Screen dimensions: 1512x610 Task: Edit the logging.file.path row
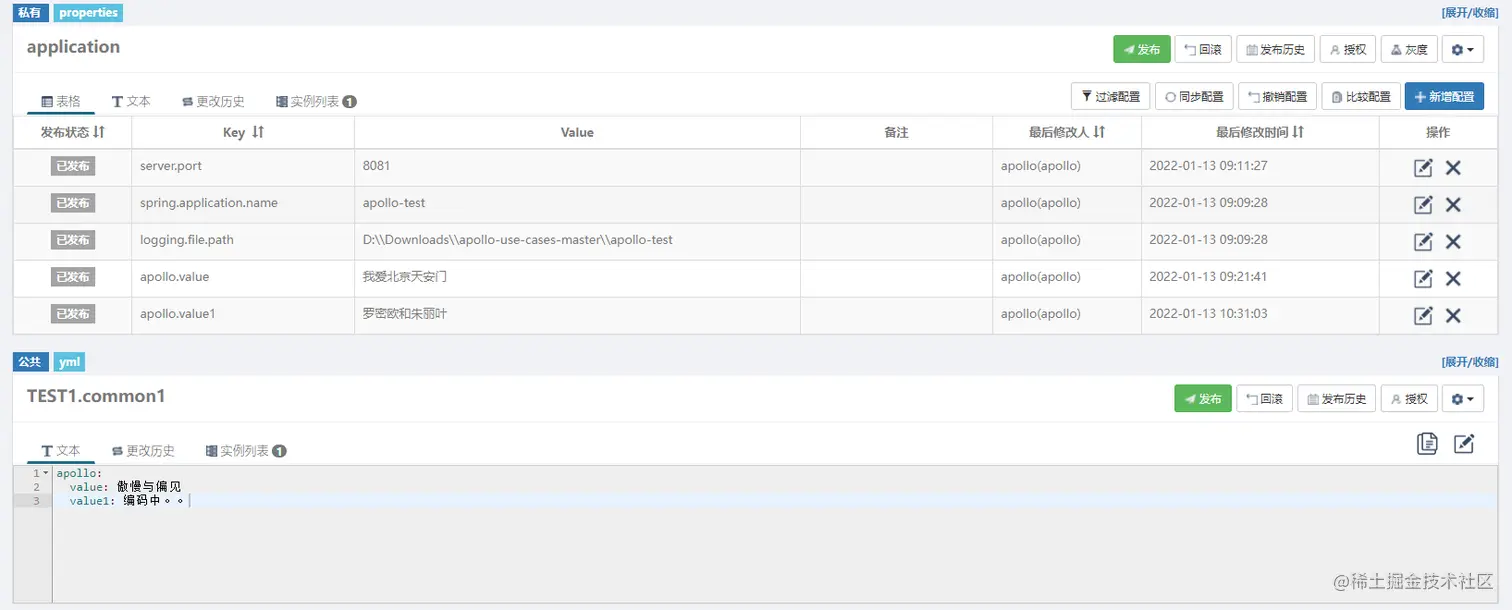(1423, 242)
